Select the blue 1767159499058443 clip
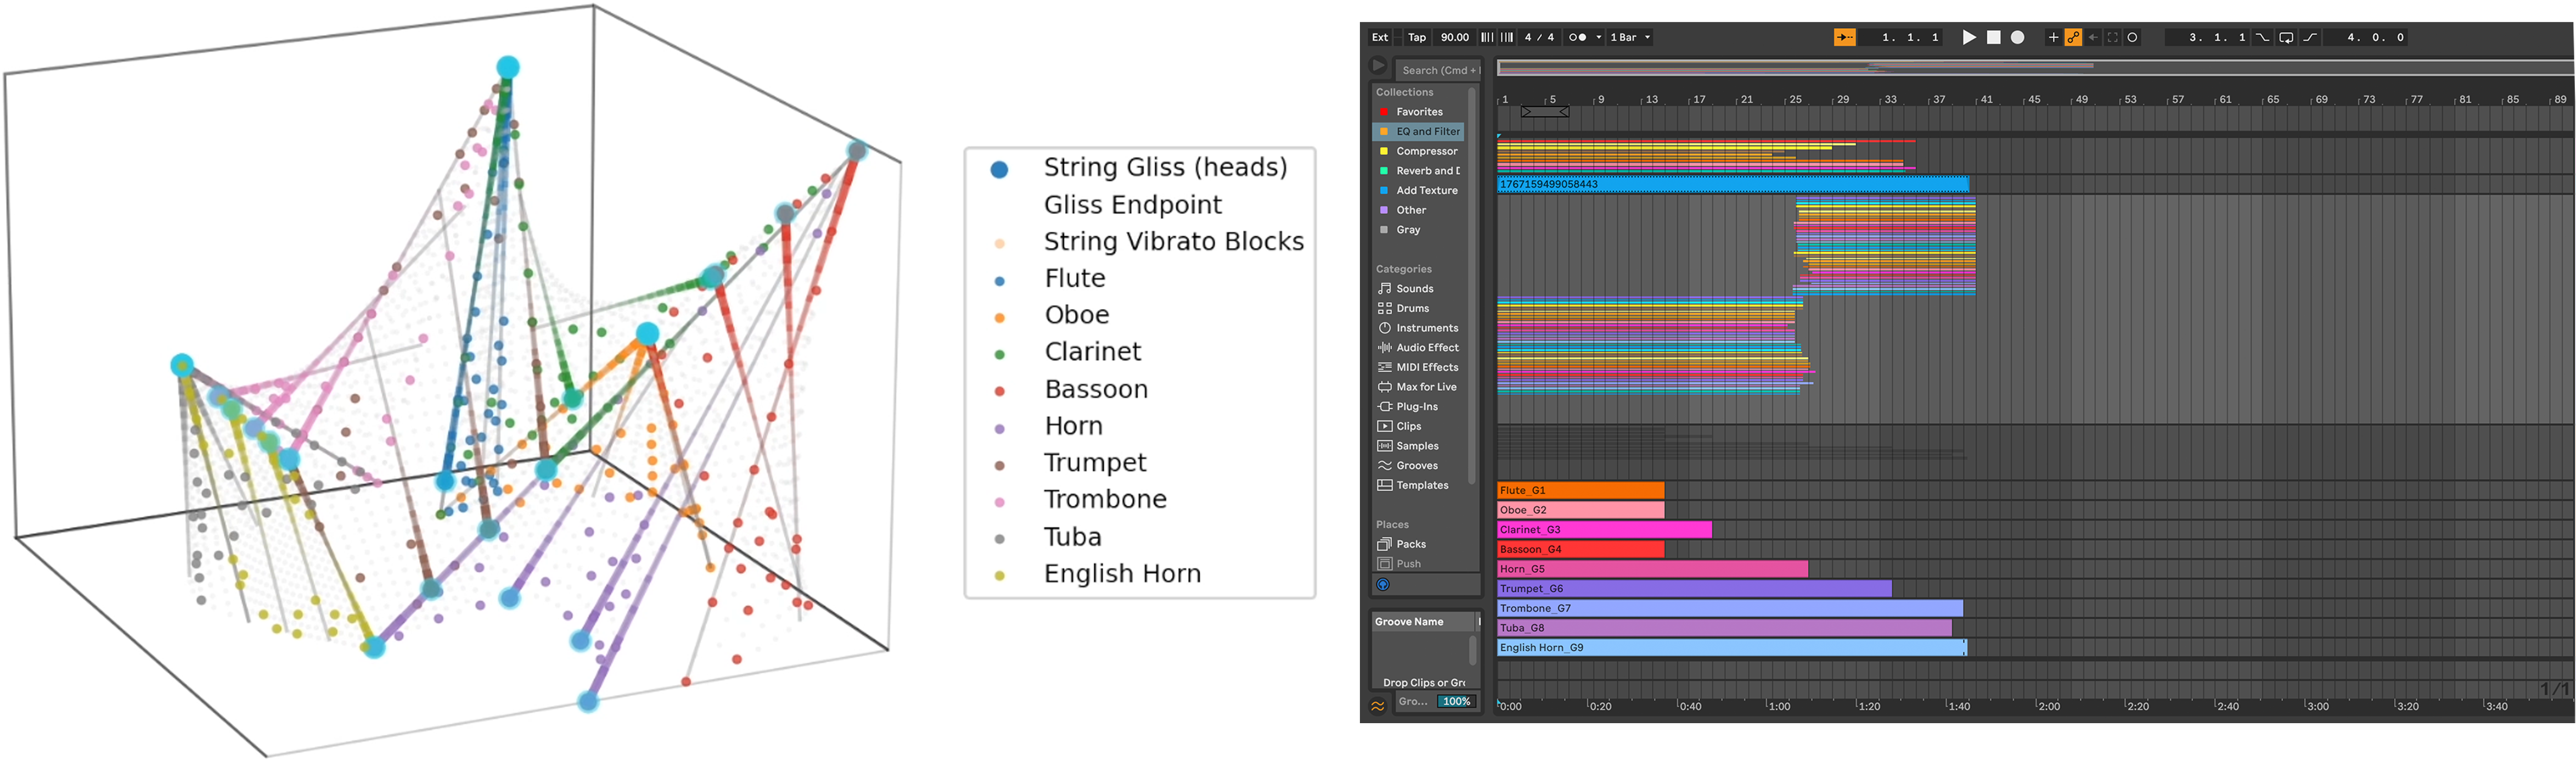 tap(1733, 184)
